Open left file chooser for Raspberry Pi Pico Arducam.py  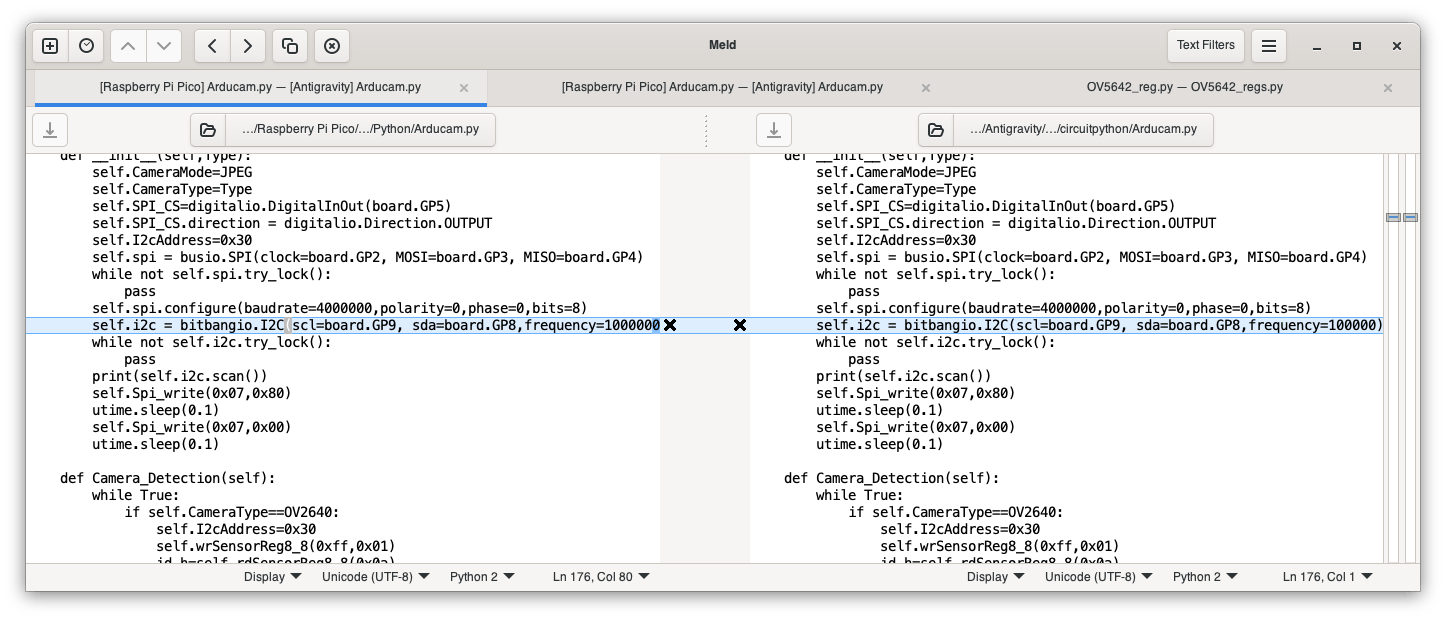[342, 130]
